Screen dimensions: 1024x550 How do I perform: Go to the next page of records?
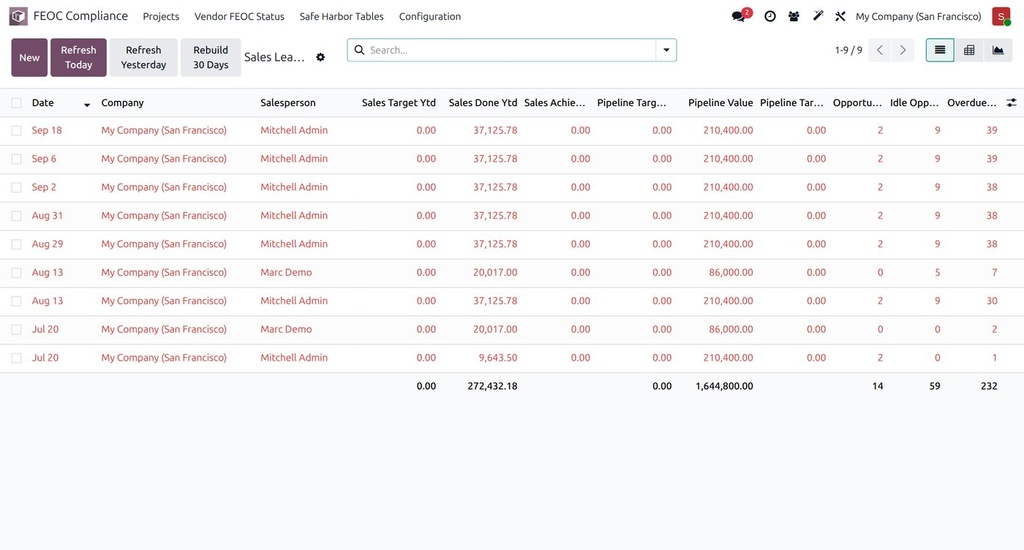(903, 50)
